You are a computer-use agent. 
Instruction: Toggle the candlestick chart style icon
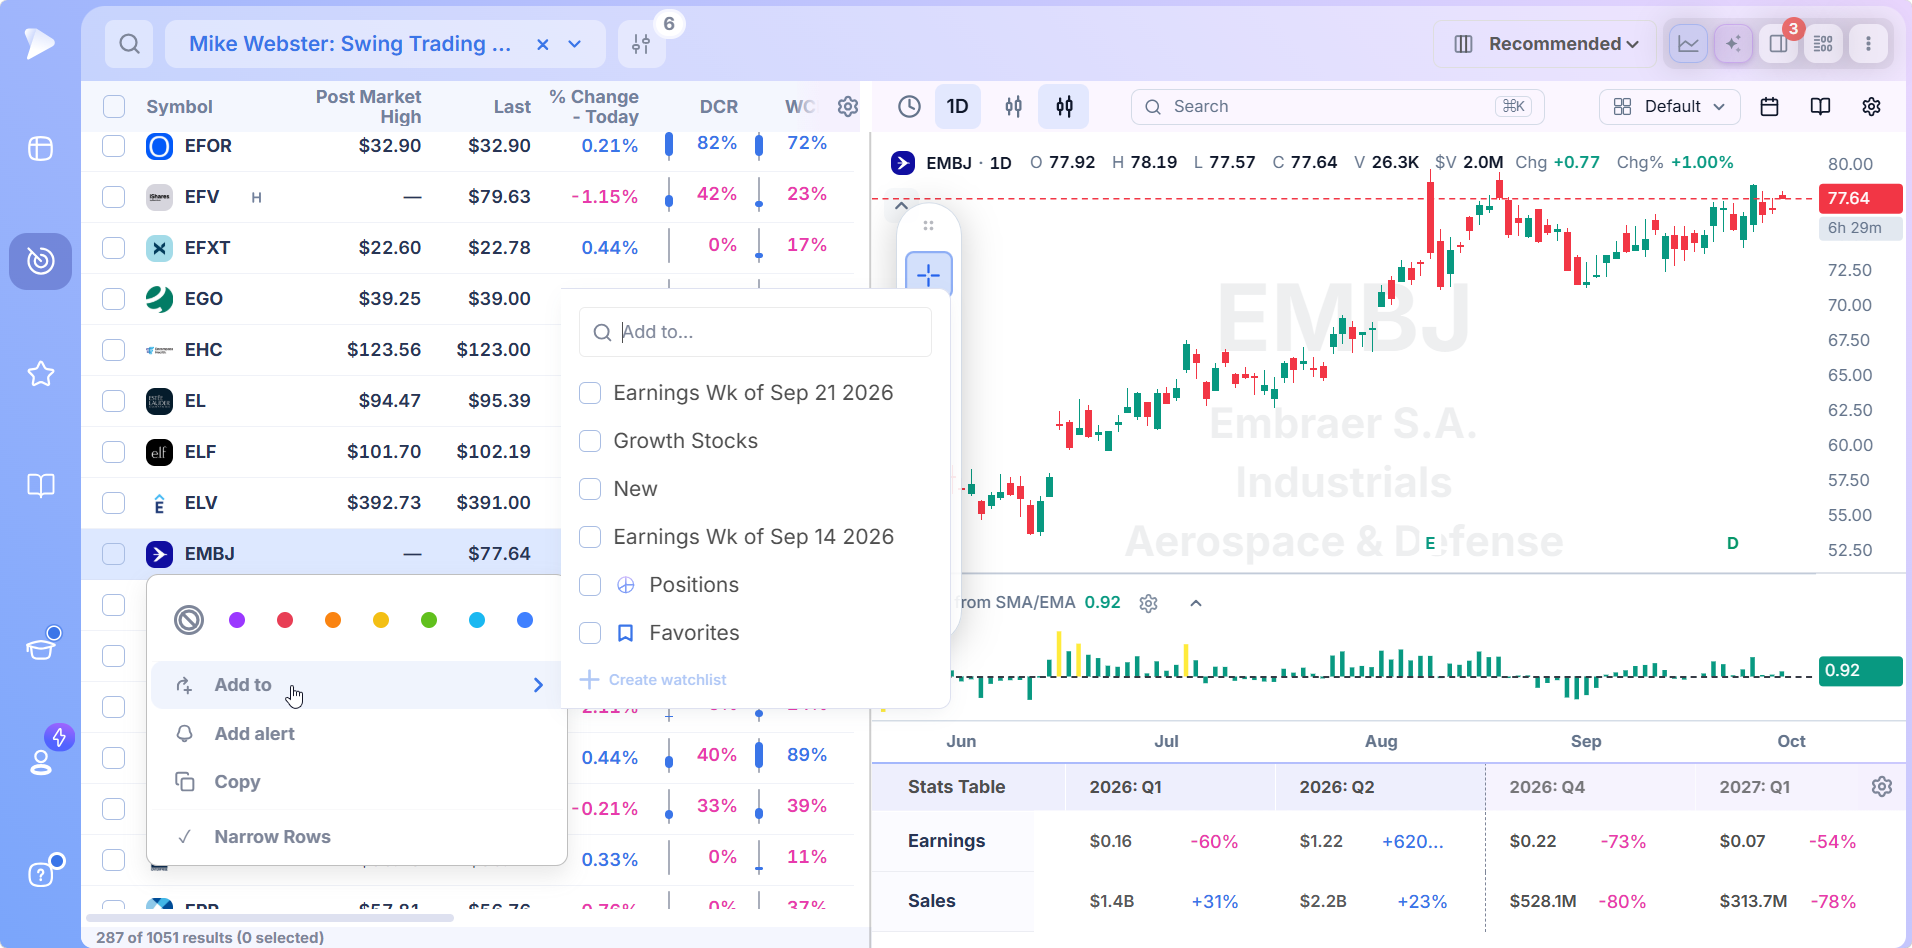[x=1064, y=107]
